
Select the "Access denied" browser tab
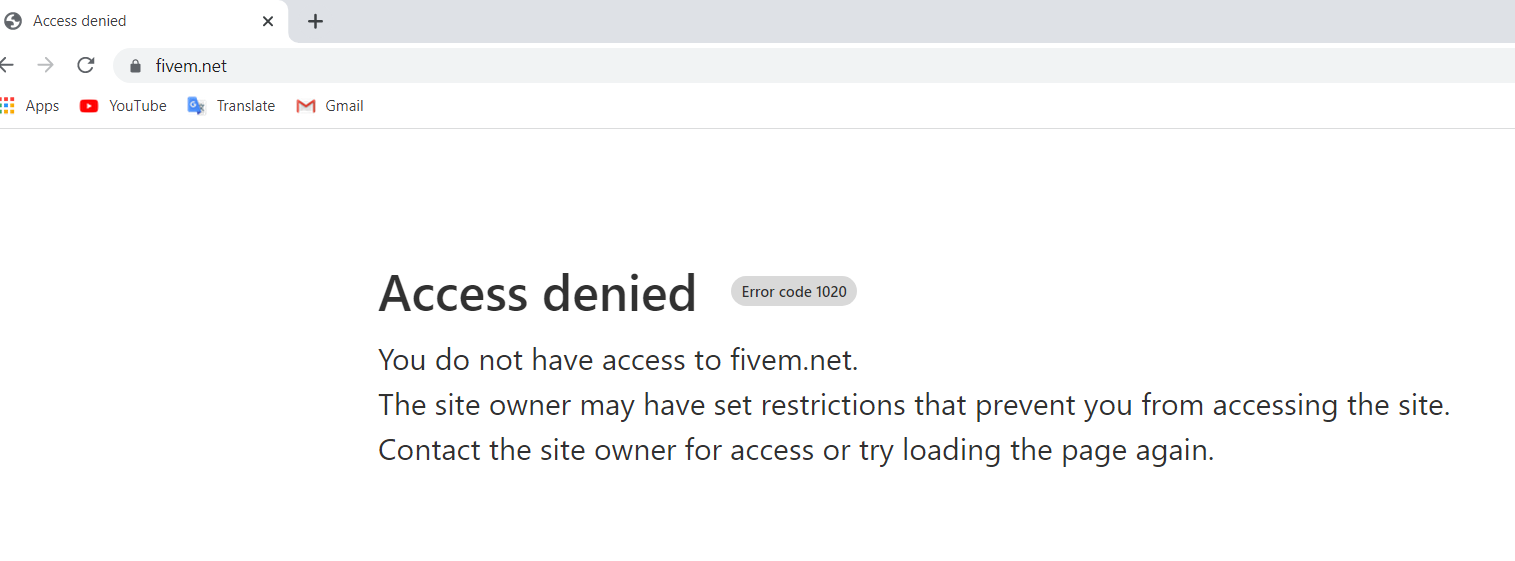pyautogui.click(x=130, y=21)
